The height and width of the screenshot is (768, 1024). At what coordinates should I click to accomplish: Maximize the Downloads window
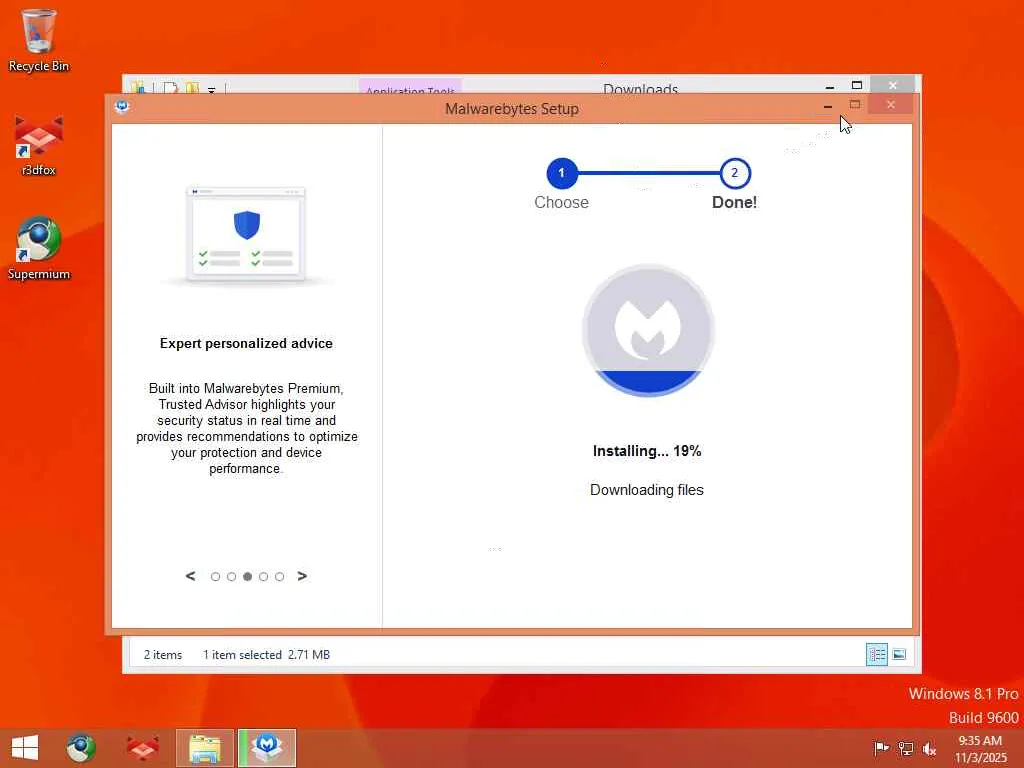point(857,86)
